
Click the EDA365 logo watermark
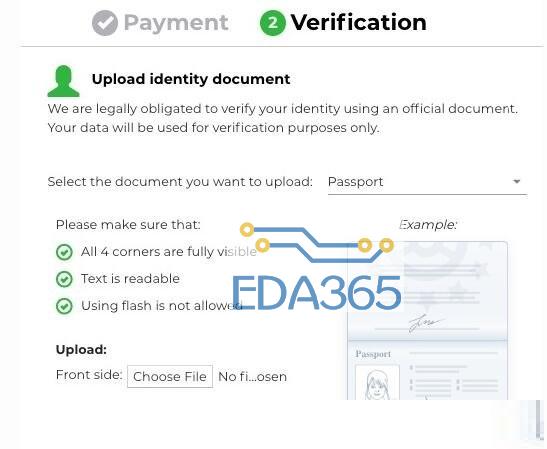(317, 268)
